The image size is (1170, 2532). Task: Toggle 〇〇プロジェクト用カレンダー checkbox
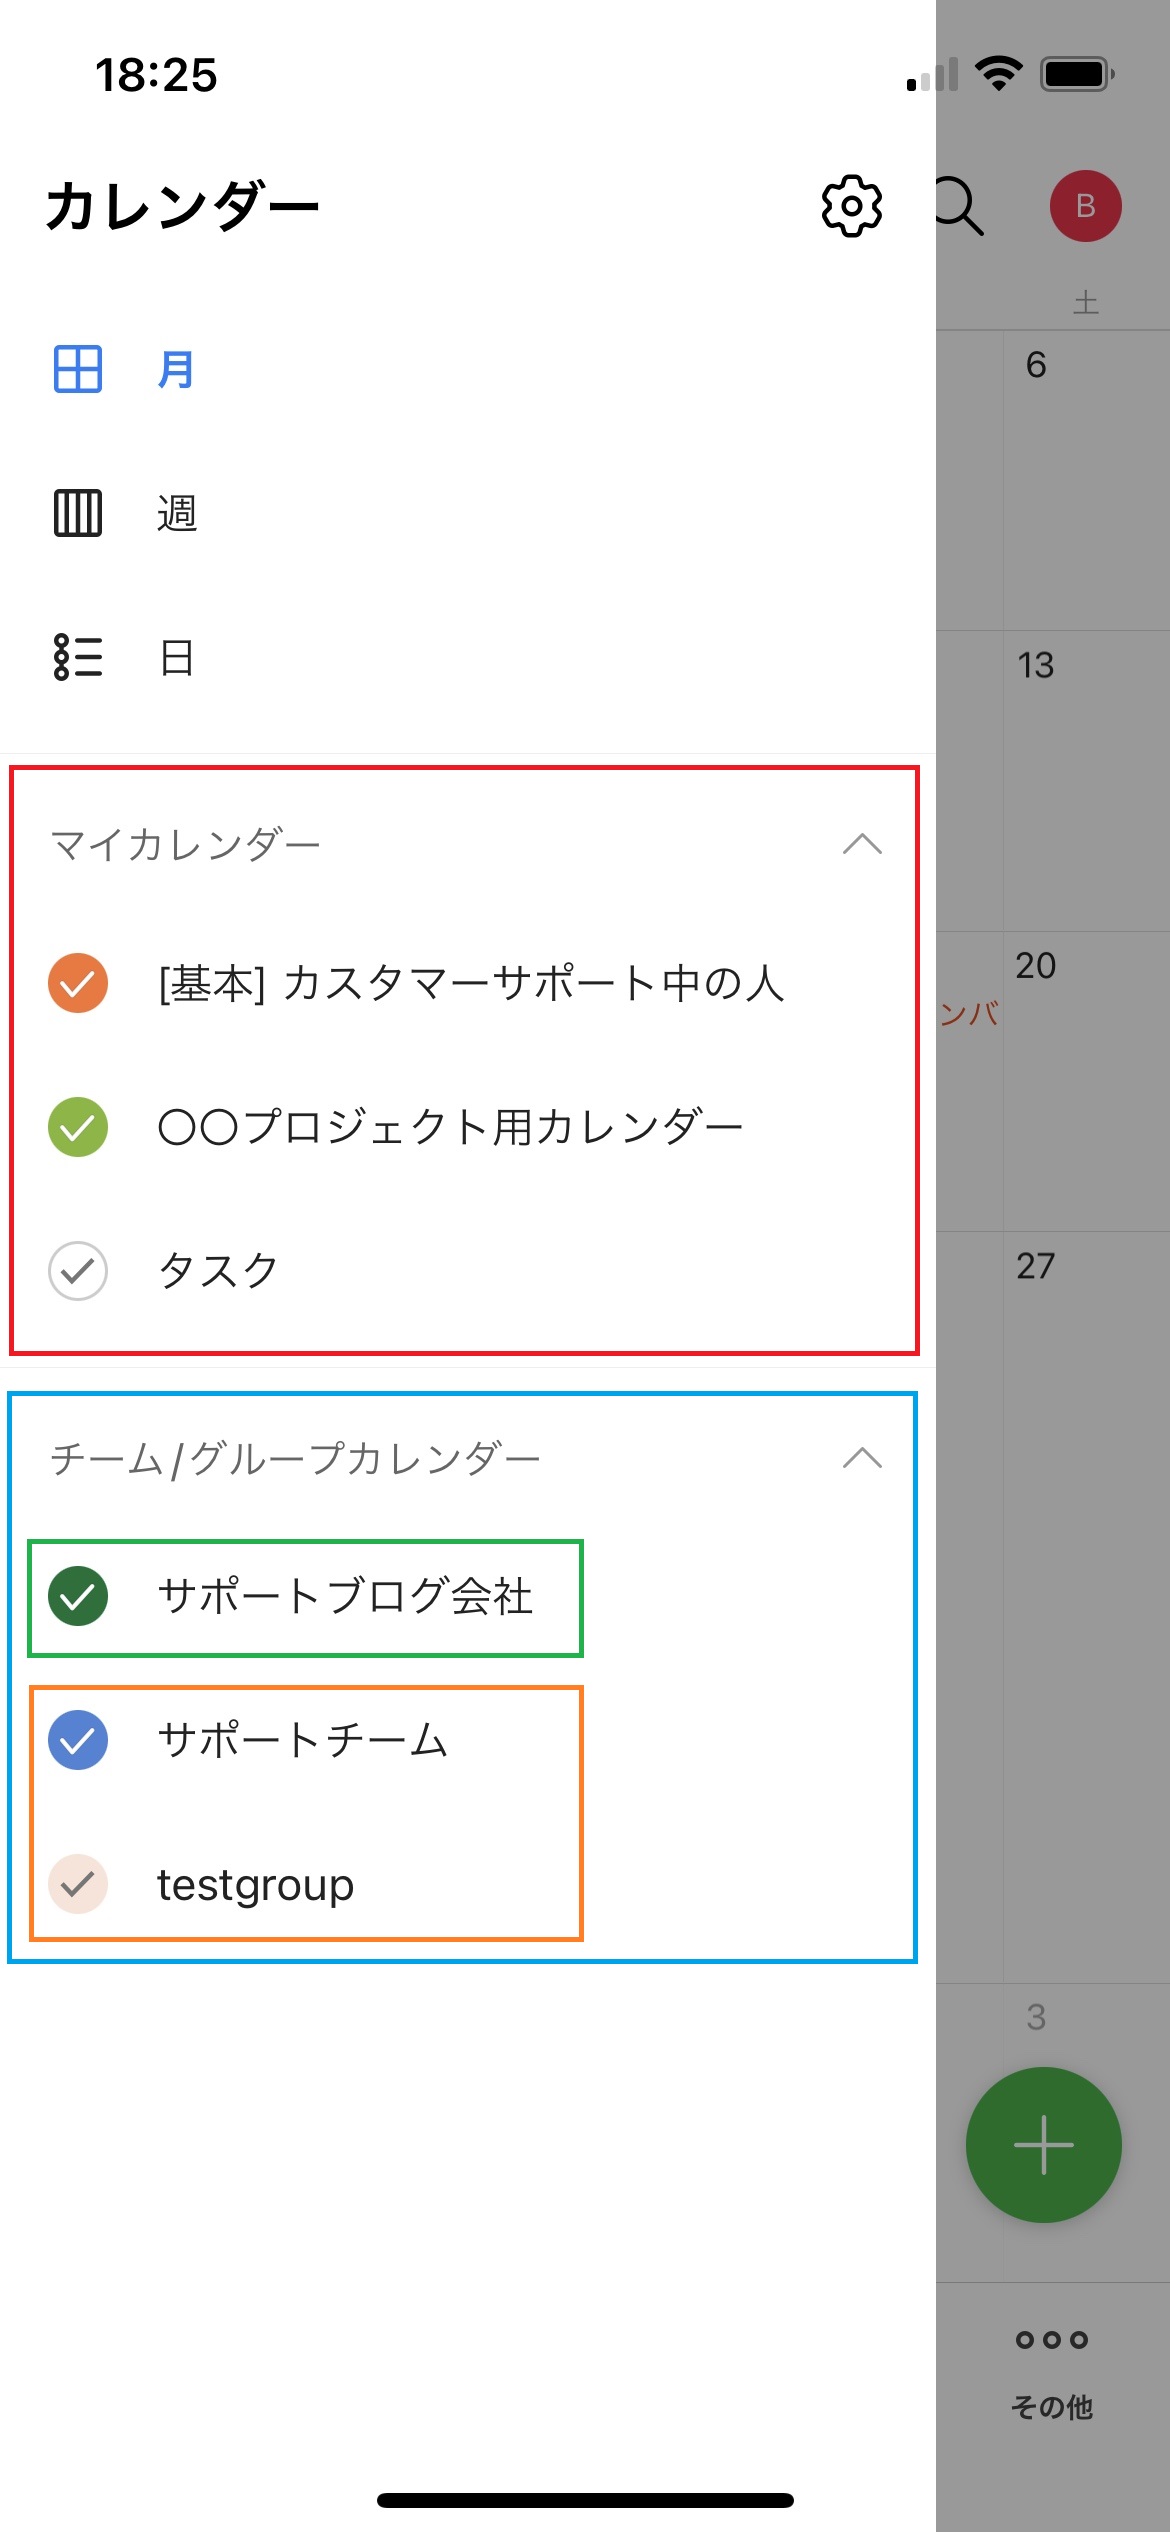(x=78, y=1127)
